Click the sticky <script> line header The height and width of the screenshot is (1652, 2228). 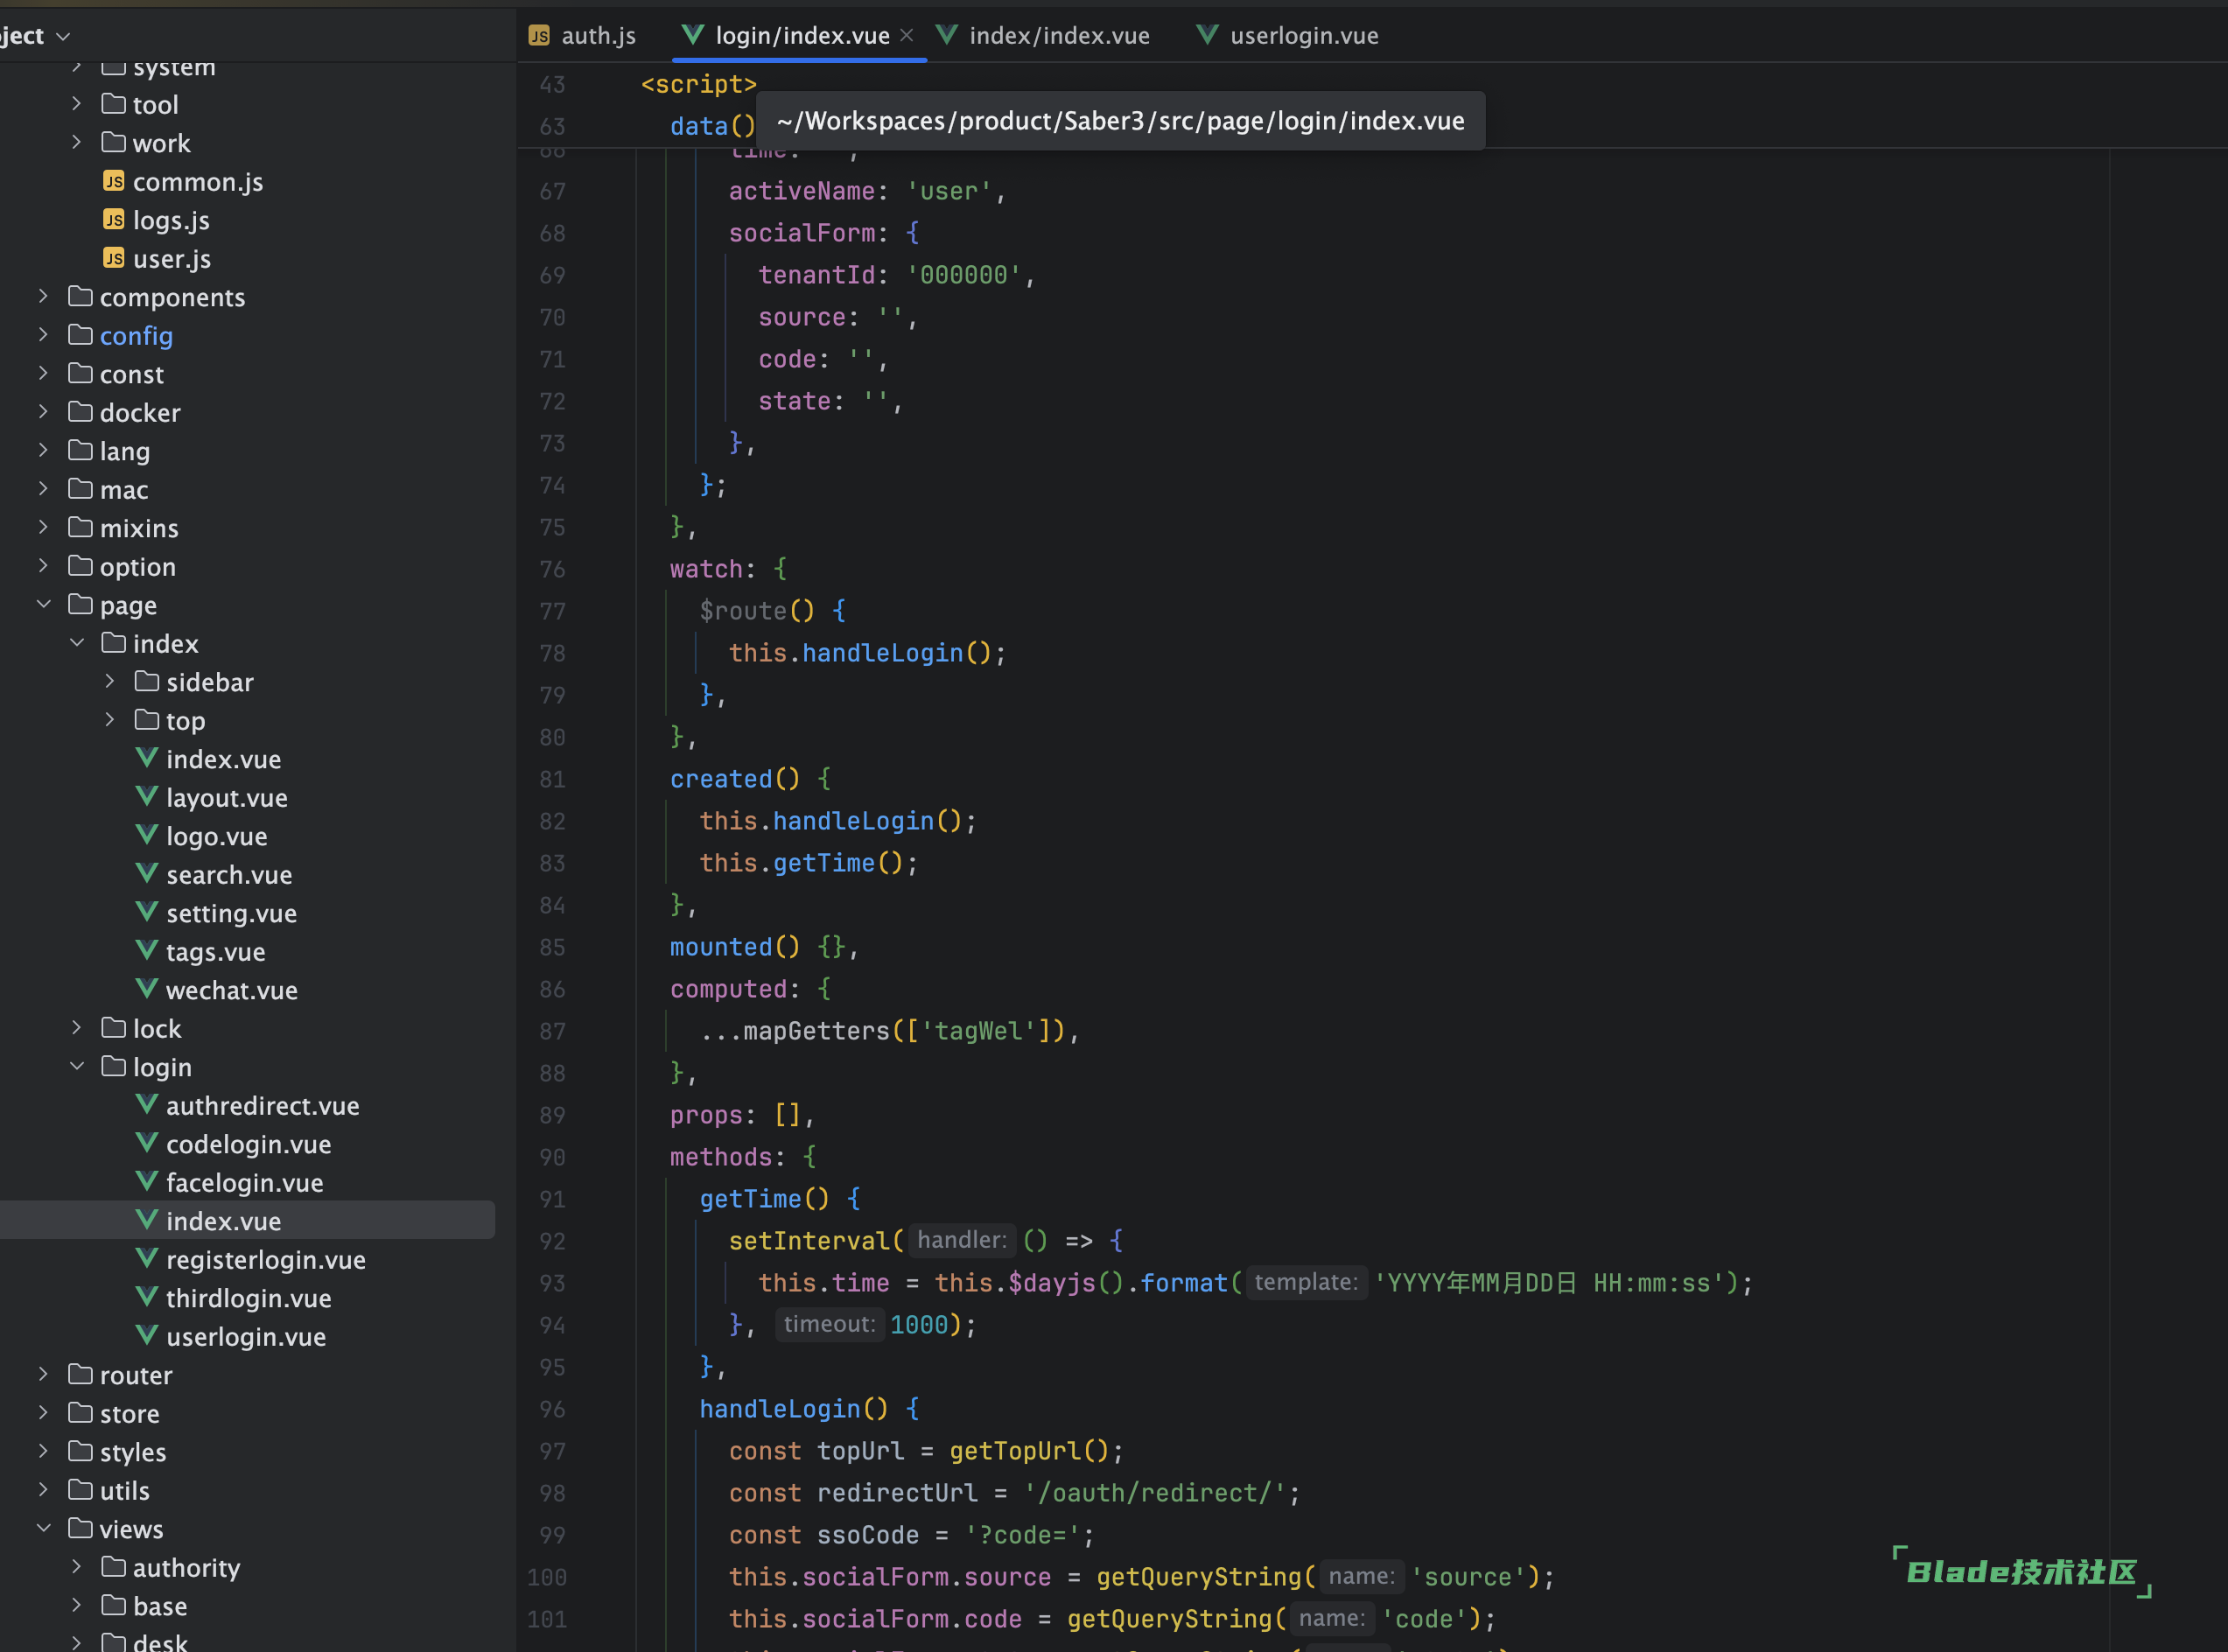(x=699, y=85)
